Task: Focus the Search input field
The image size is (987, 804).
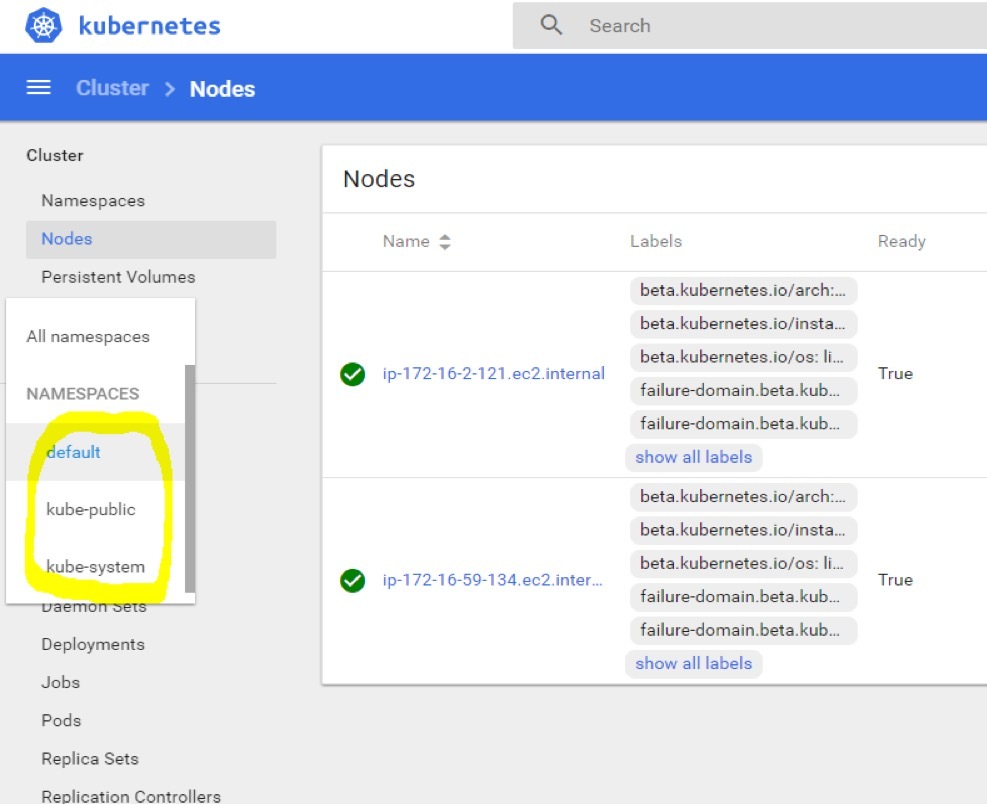Action: coord(749,25)
